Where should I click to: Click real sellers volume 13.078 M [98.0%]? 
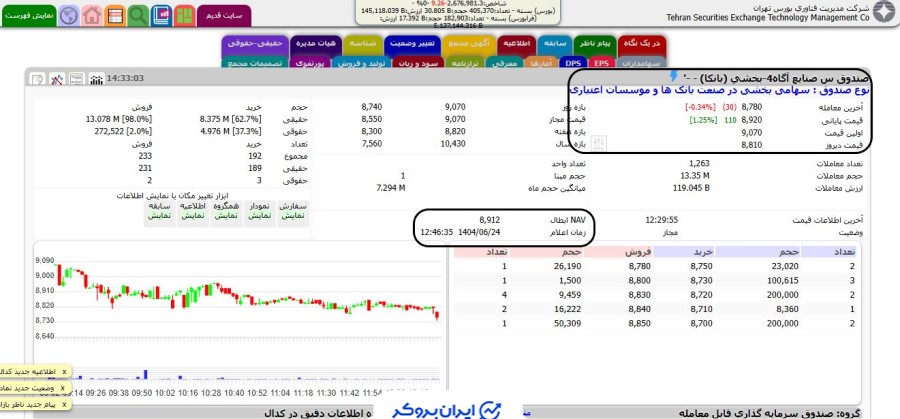(x=119, y=119)
